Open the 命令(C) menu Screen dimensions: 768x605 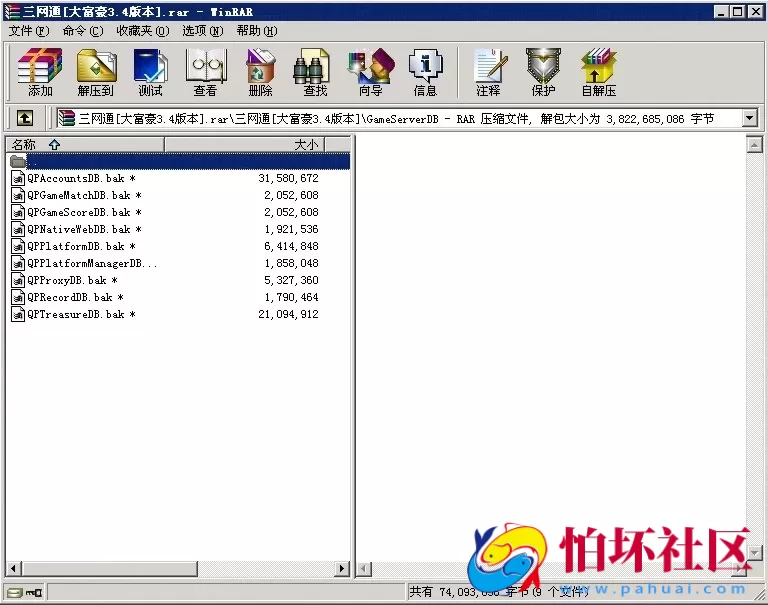pos(83,31)
